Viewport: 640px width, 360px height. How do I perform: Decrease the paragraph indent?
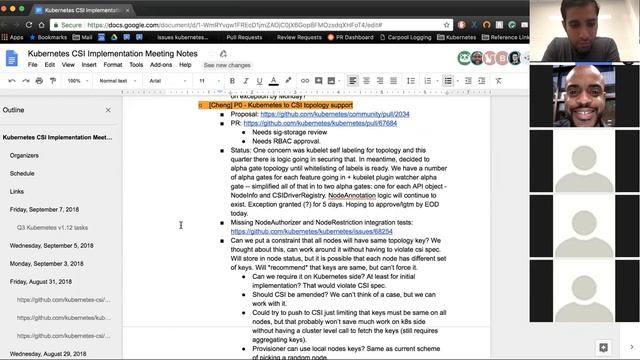[x=468, y=81]
